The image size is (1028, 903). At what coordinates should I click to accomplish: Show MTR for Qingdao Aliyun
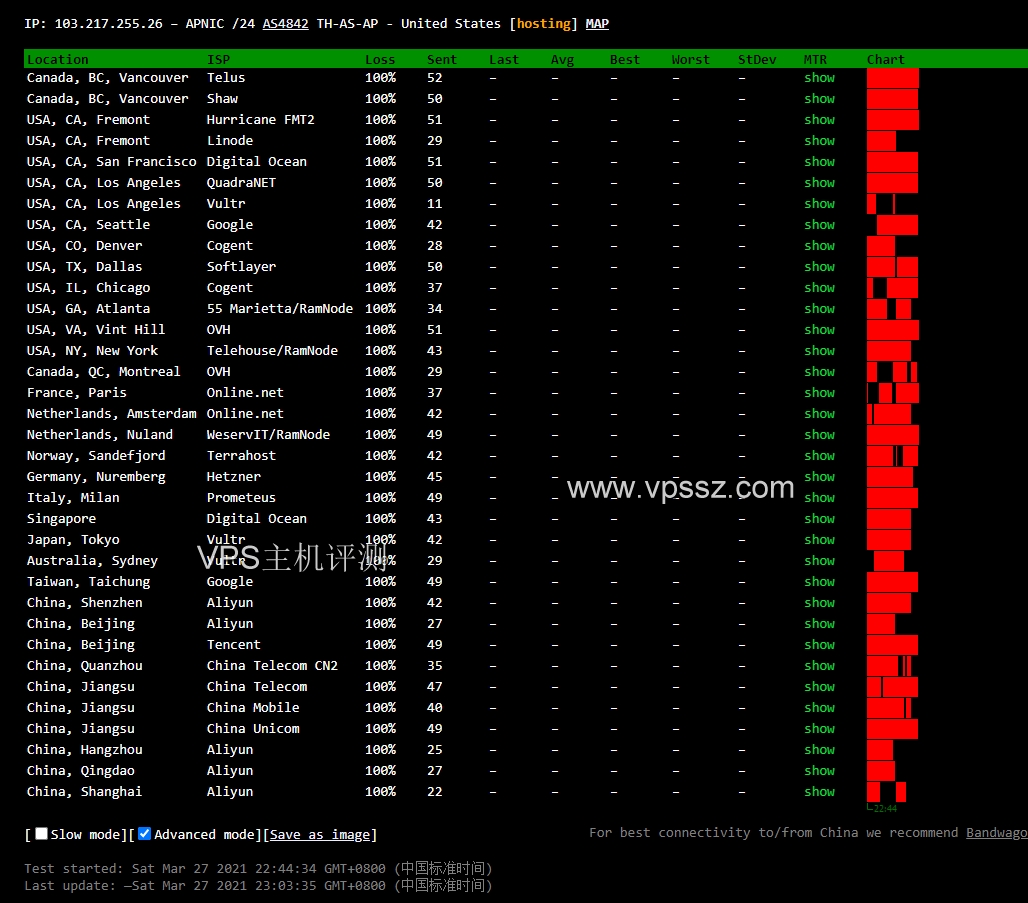point(820,770)
